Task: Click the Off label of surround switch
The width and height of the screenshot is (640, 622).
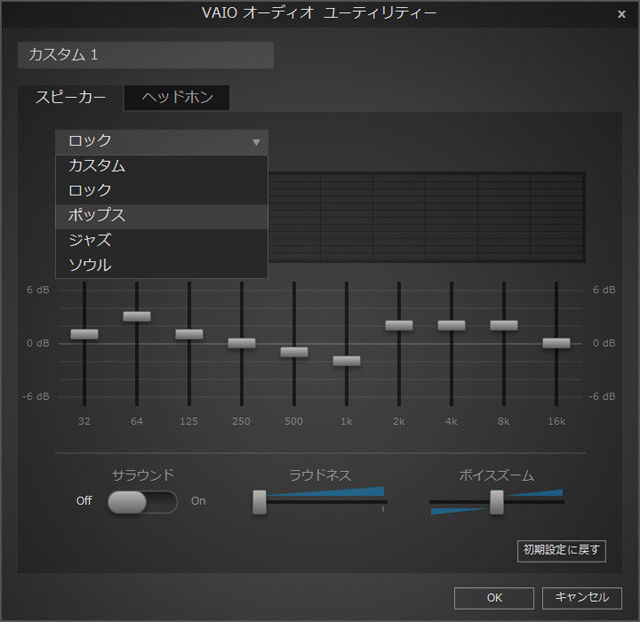Action: tap(84, 501)
